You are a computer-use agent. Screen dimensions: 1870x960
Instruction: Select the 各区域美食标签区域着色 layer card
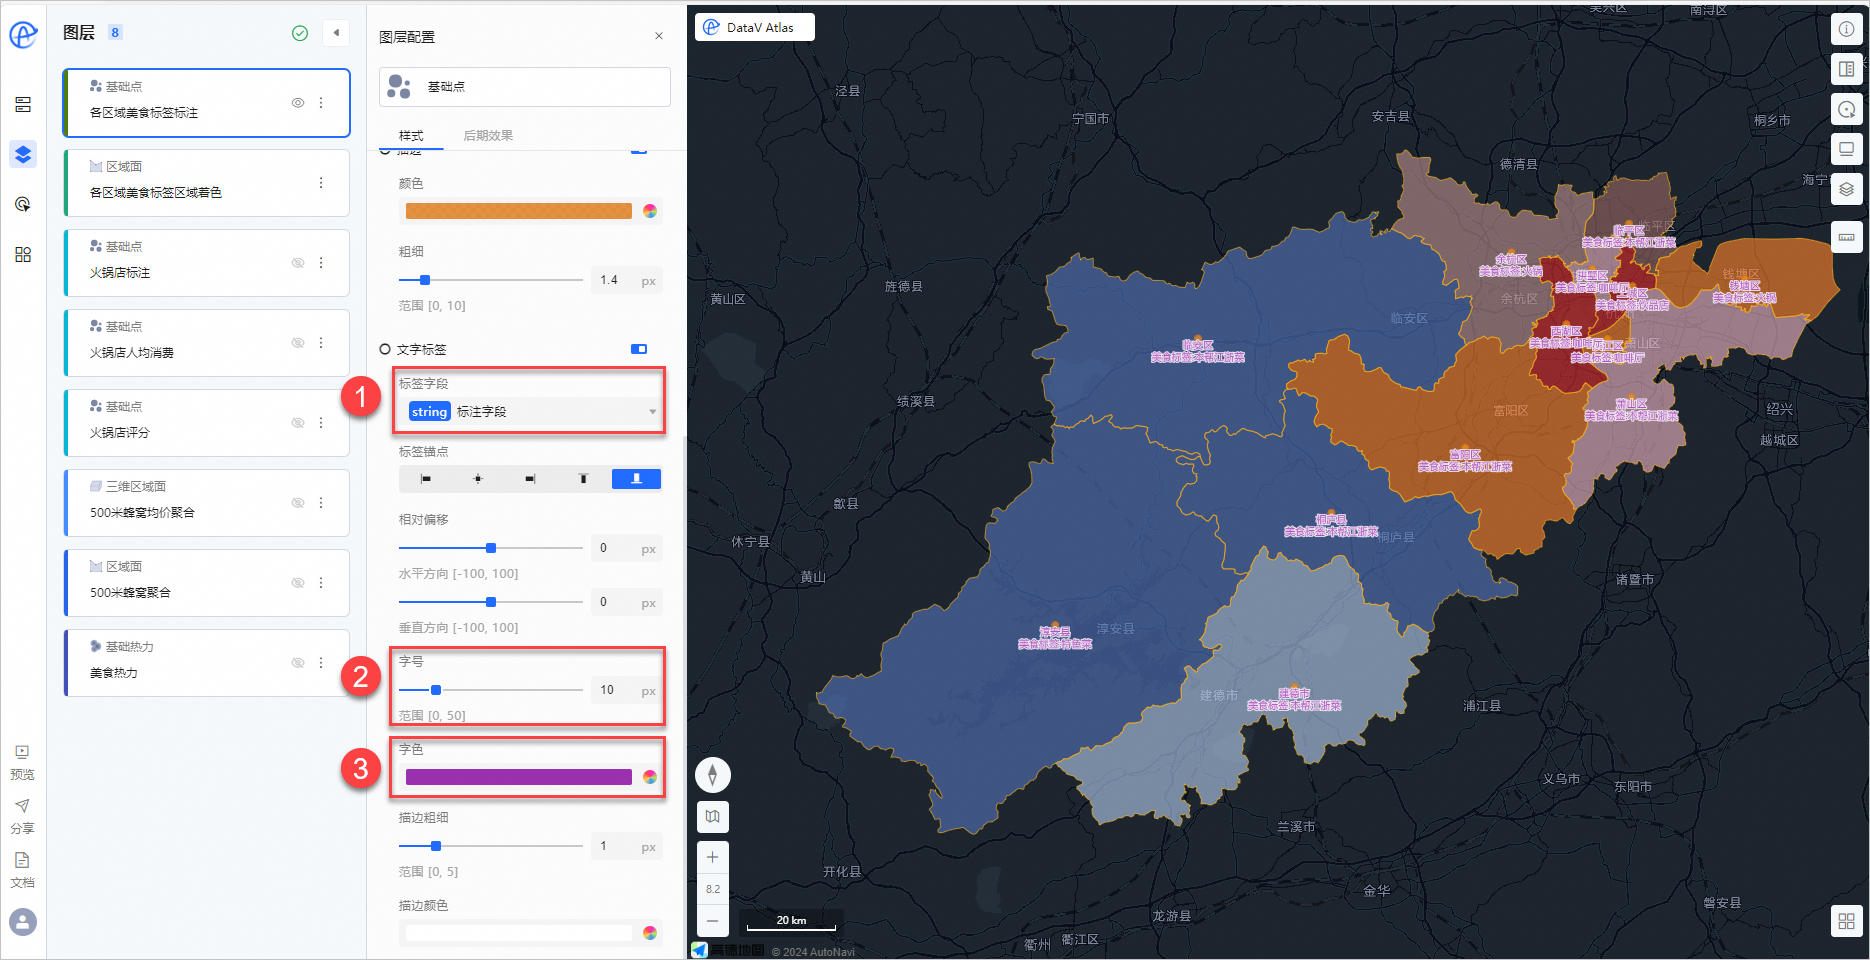(206, 183)
